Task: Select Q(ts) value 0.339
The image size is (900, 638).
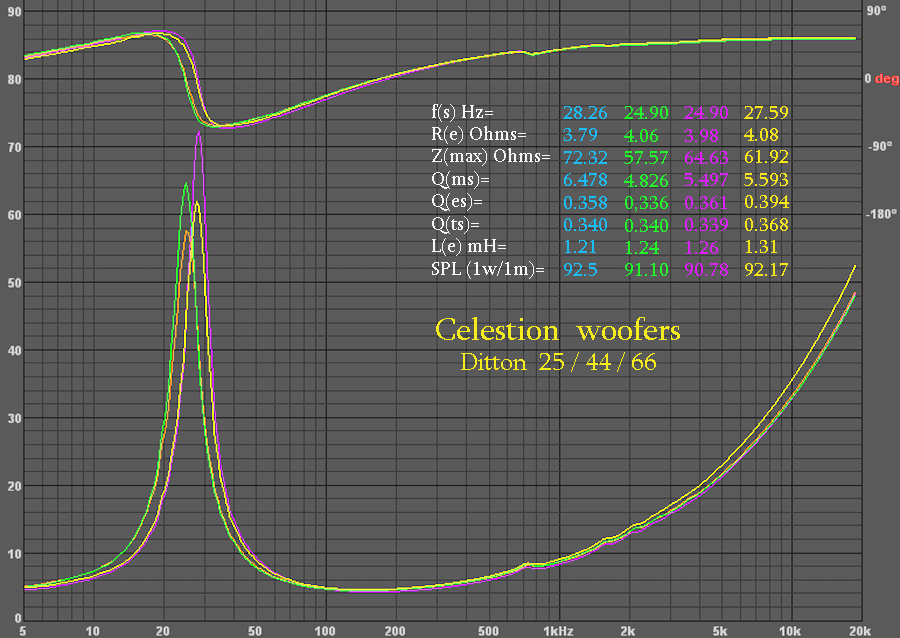Action: (x=706, y=224)
